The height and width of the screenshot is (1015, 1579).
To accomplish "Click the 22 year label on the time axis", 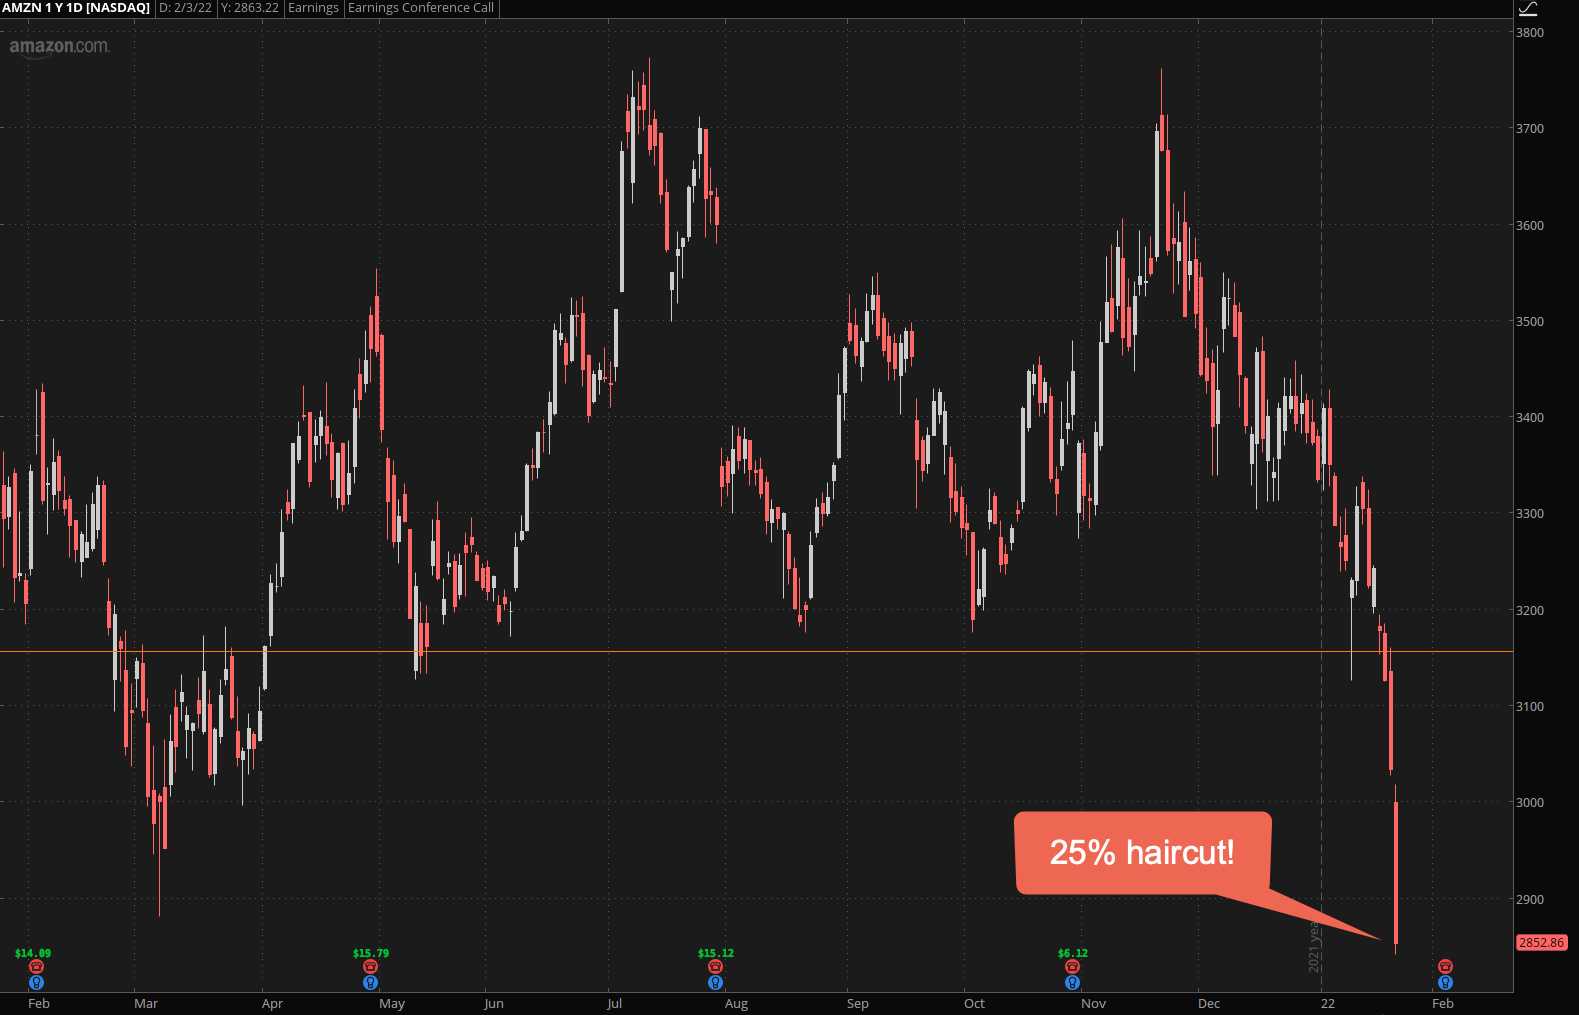I will point(1327,1003).
